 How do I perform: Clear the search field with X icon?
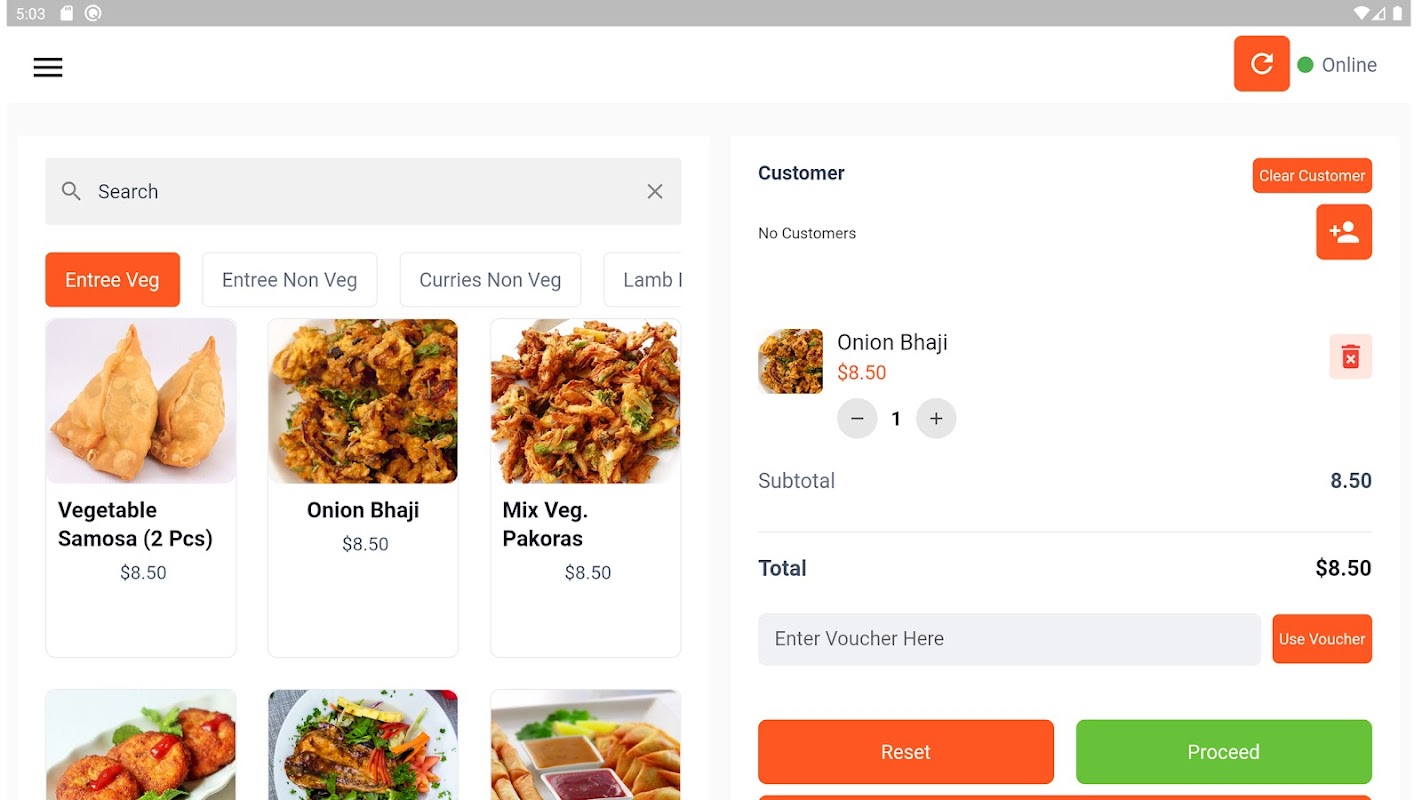click(655, 191)
